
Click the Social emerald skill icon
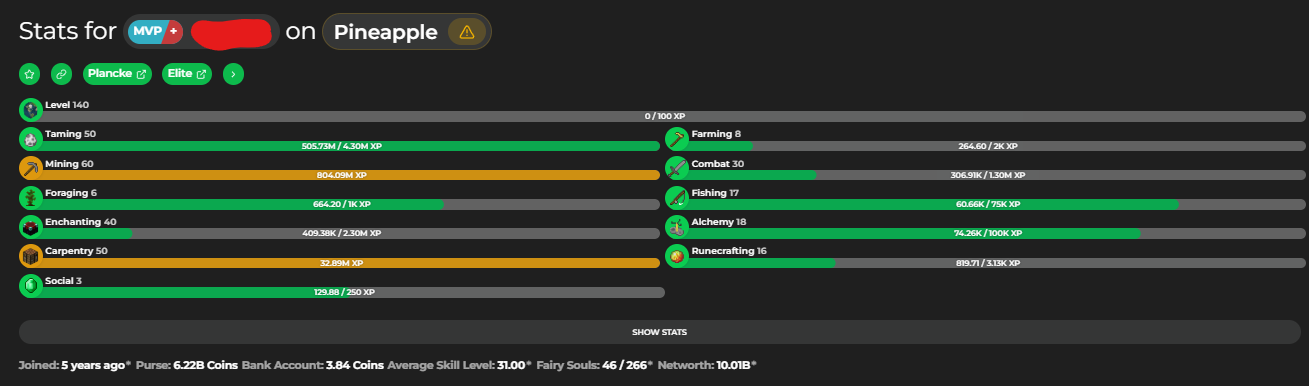(30, 286)
